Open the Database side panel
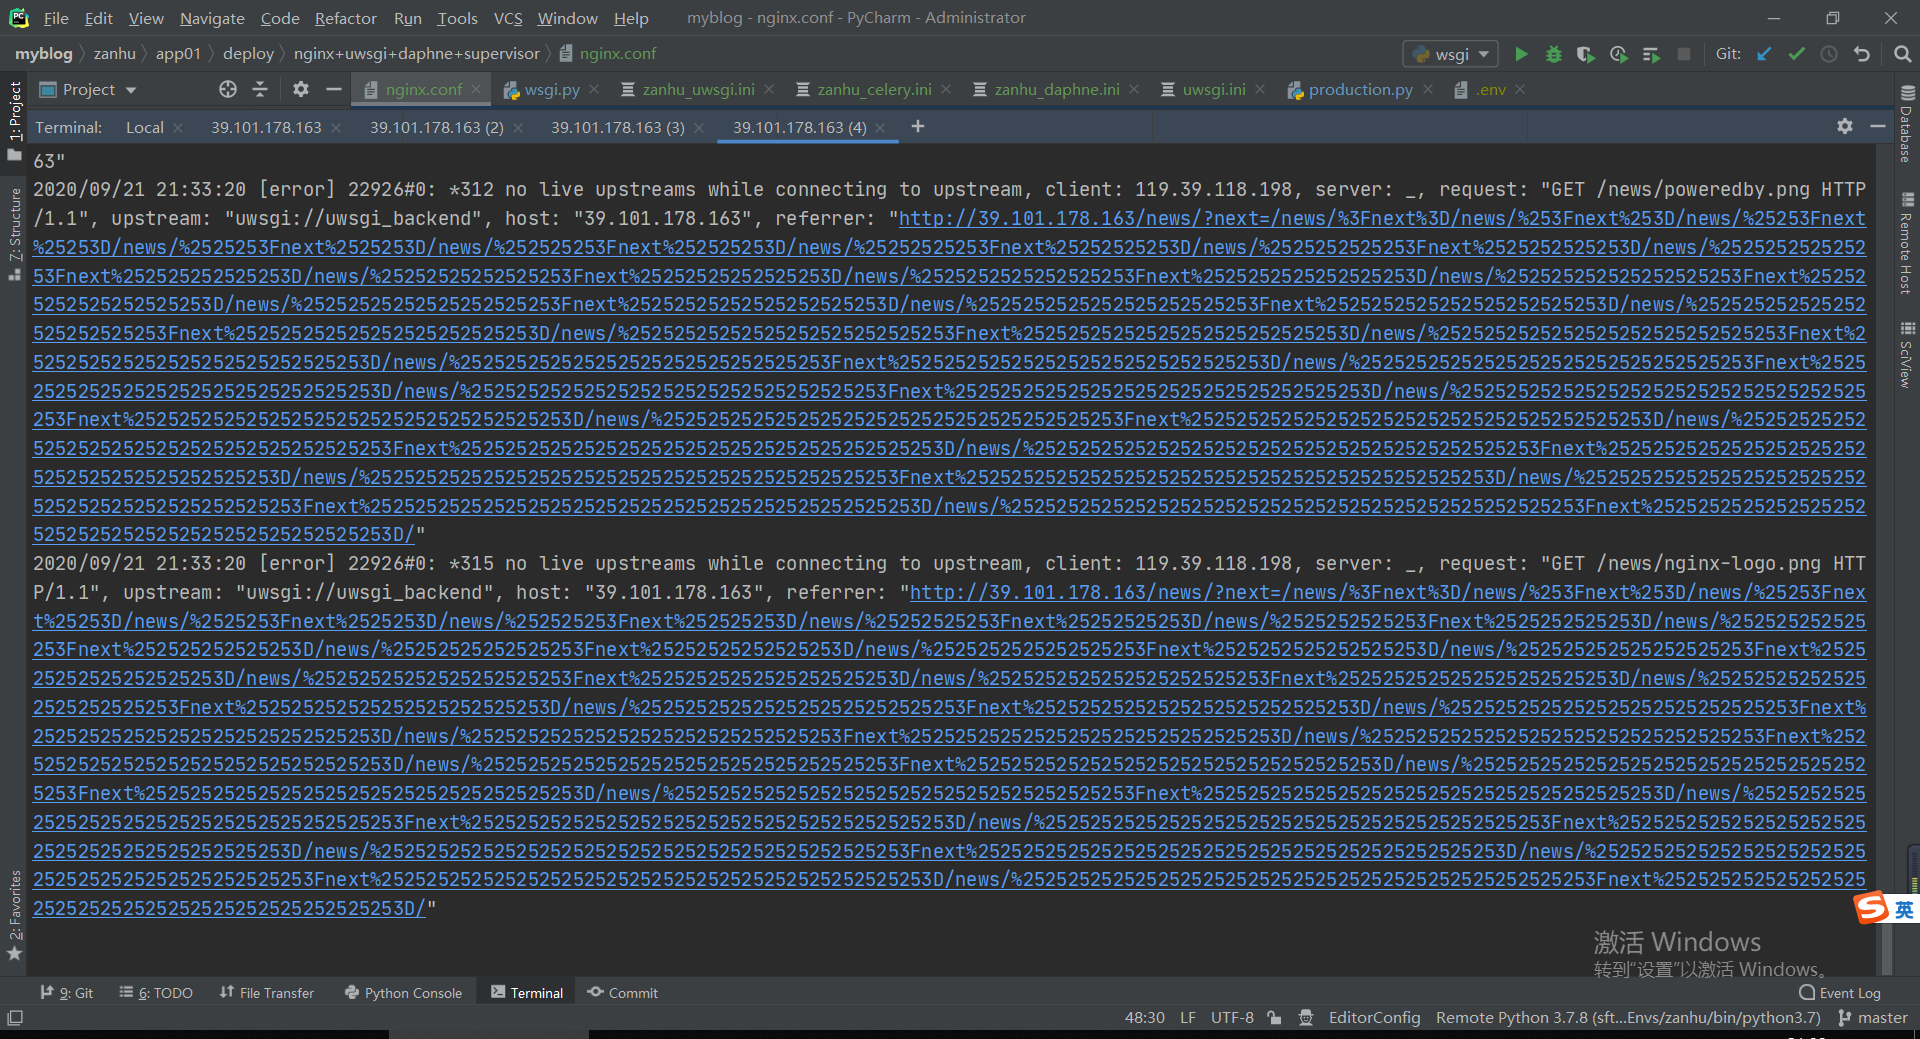This screenshot has width=1920, height=1039. pos(1907,124)
